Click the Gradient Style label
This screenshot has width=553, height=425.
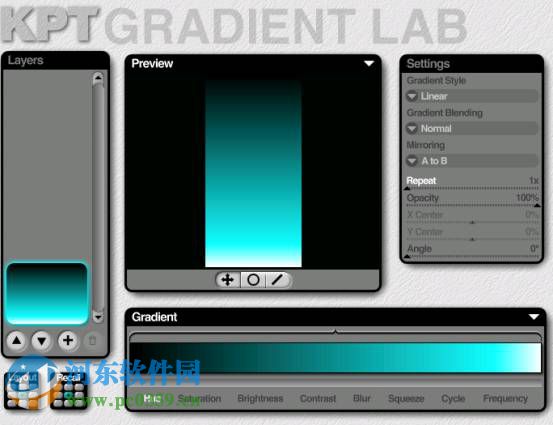point(436,80)
